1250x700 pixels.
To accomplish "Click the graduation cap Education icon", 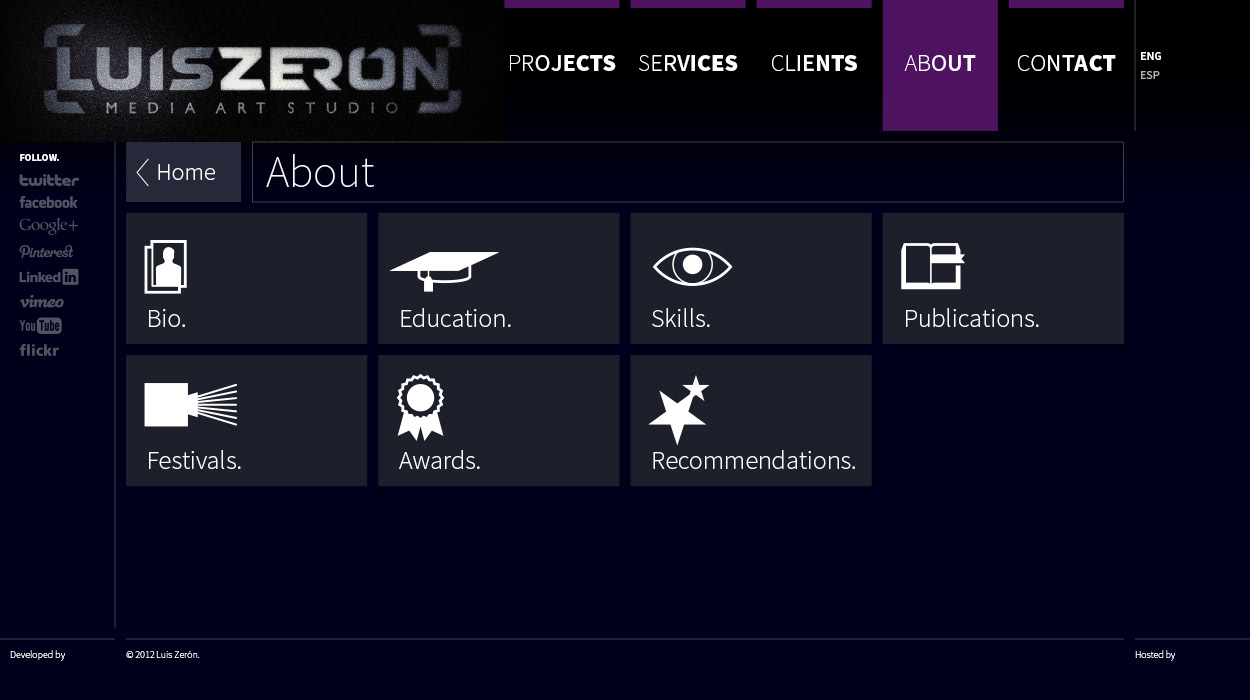I will [x=444, y=271].
